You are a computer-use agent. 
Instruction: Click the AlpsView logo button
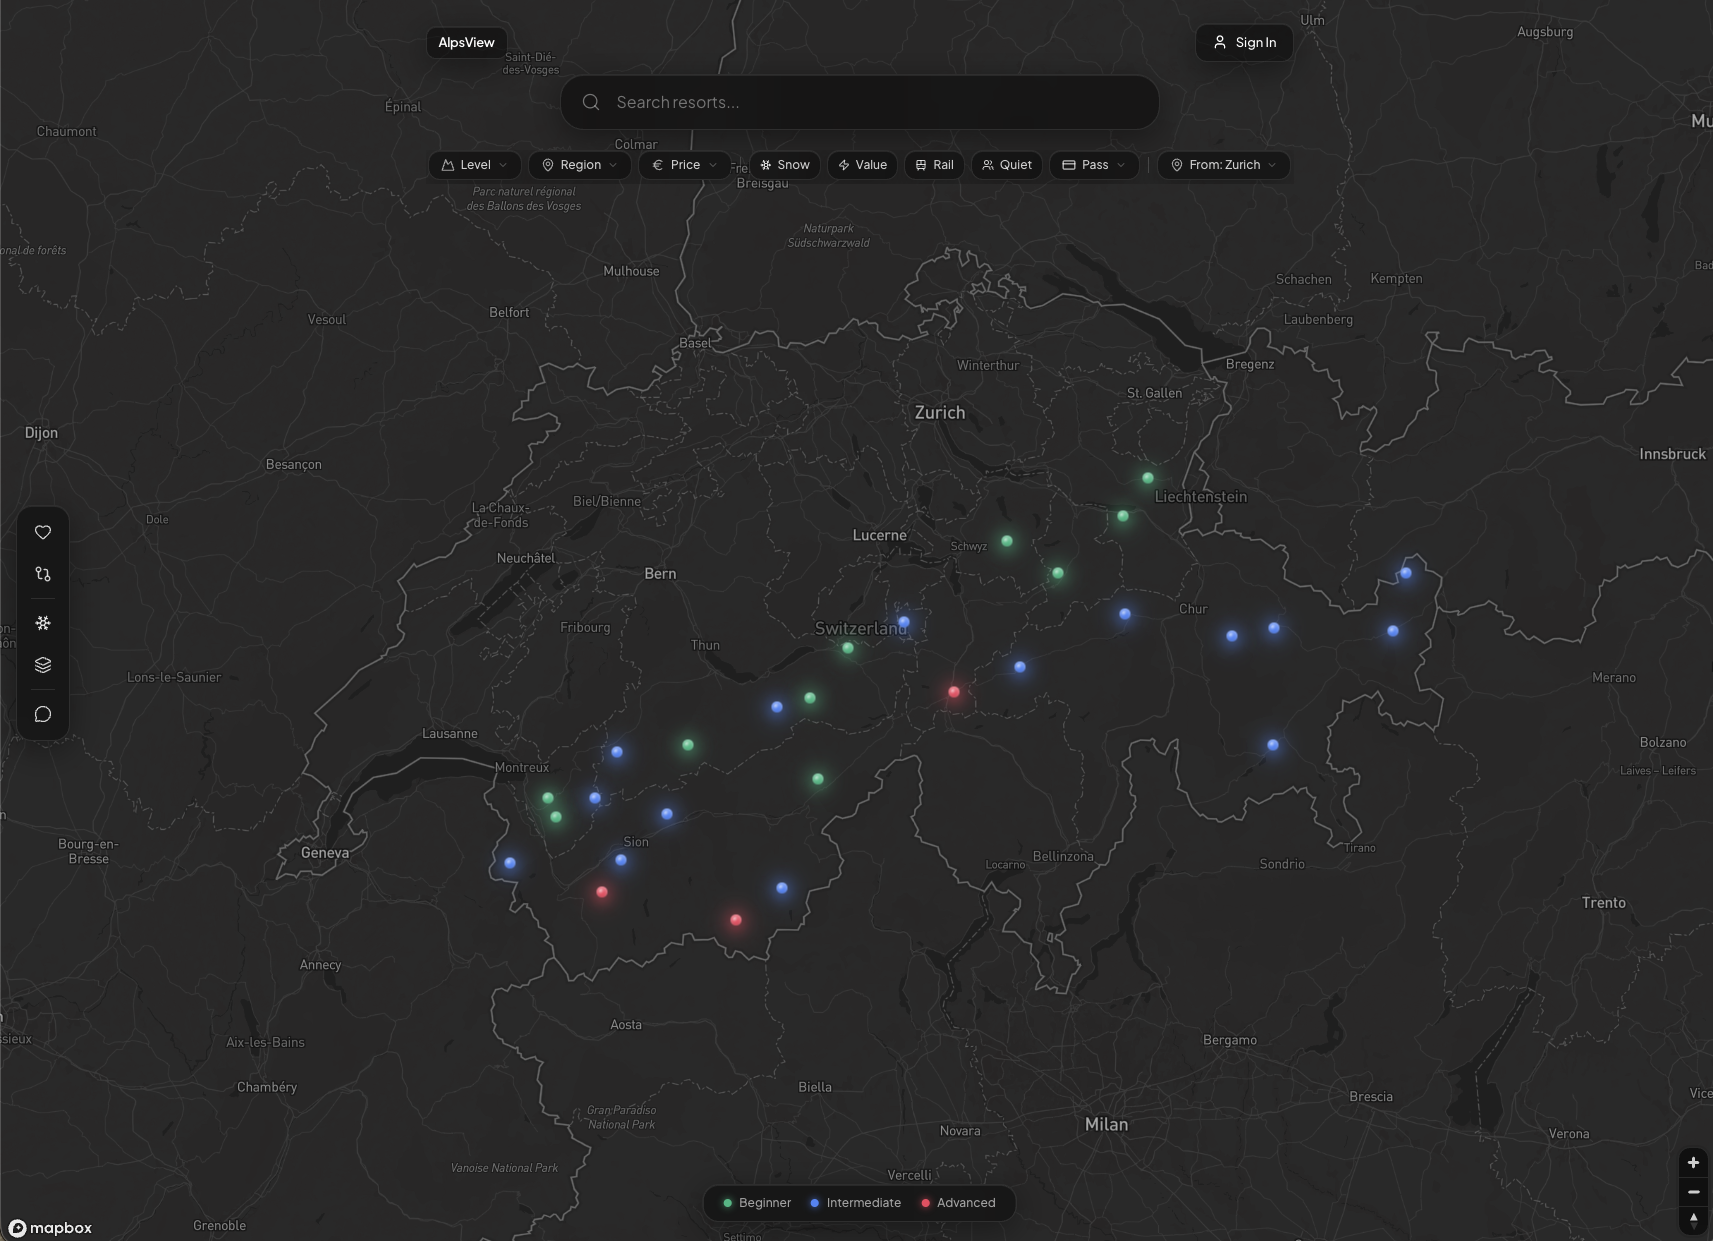pos(466,43)
